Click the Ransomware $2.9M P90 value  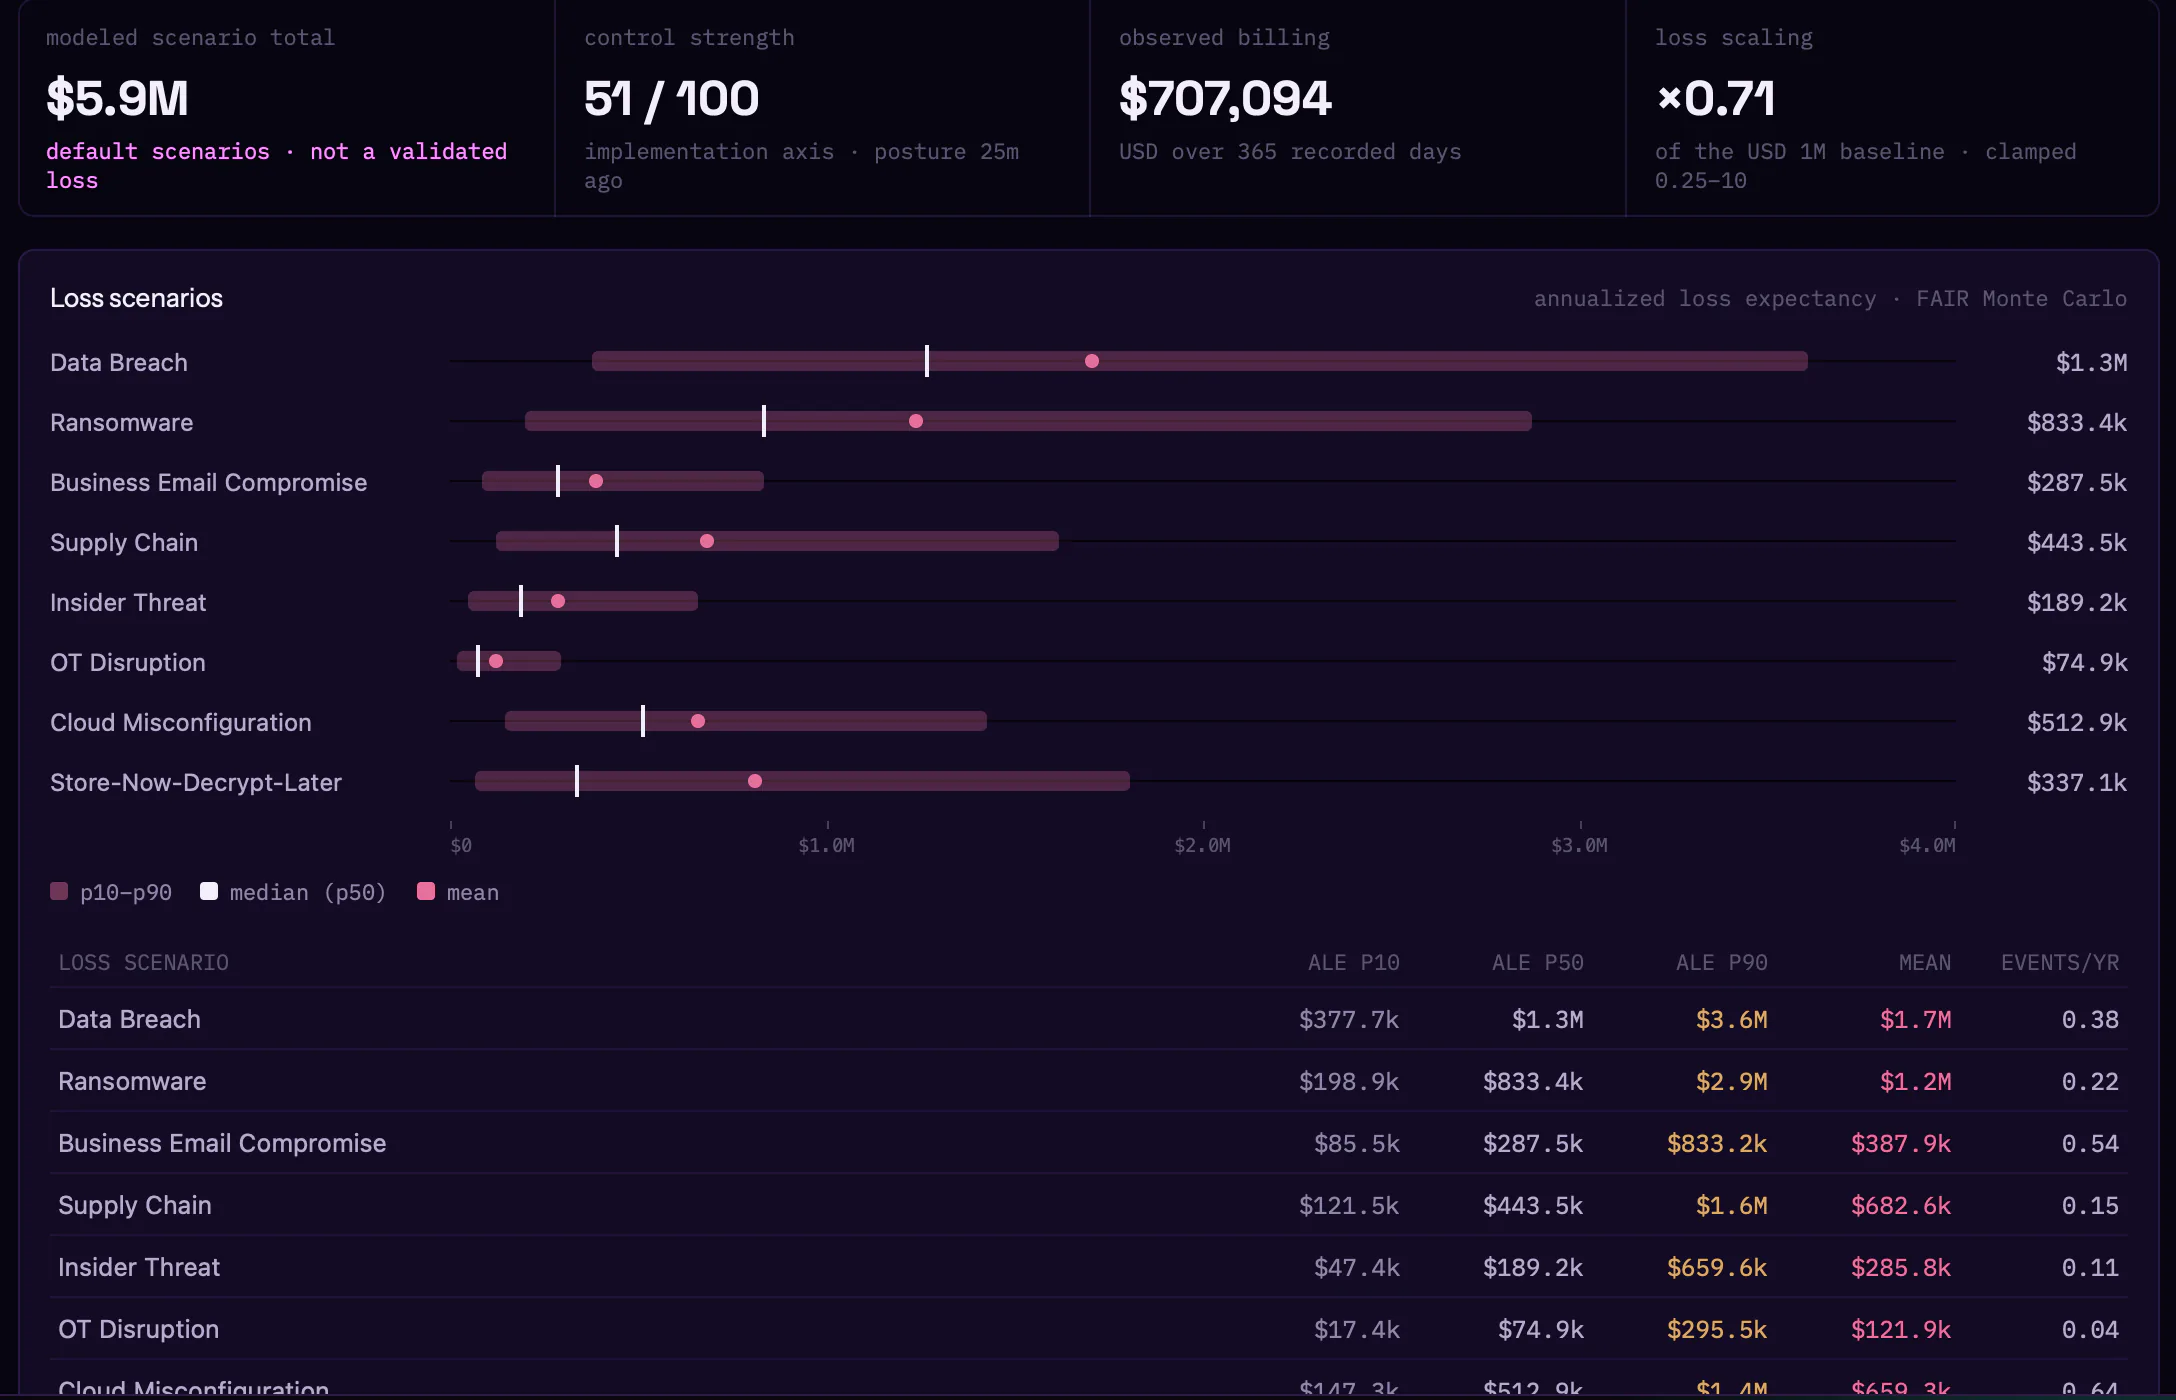pos(1732,1081)
